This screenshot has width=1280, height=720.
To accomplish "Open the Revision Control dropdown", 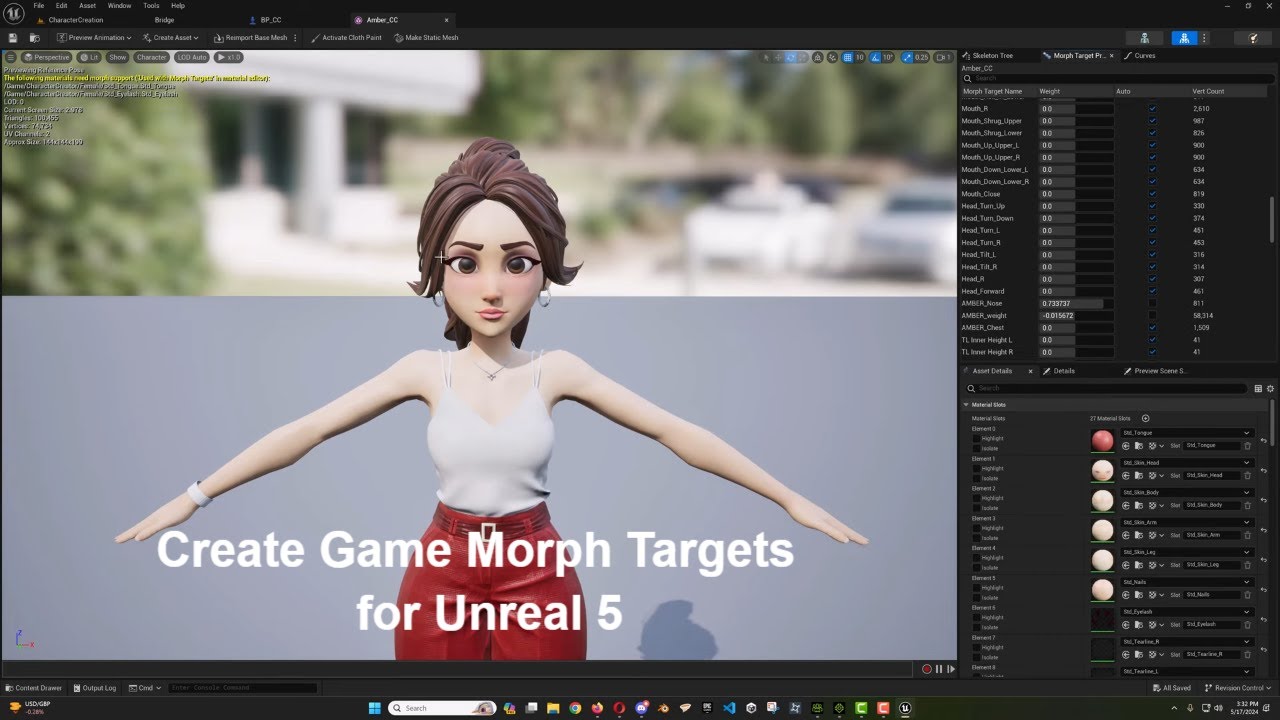I will 1239,688.
